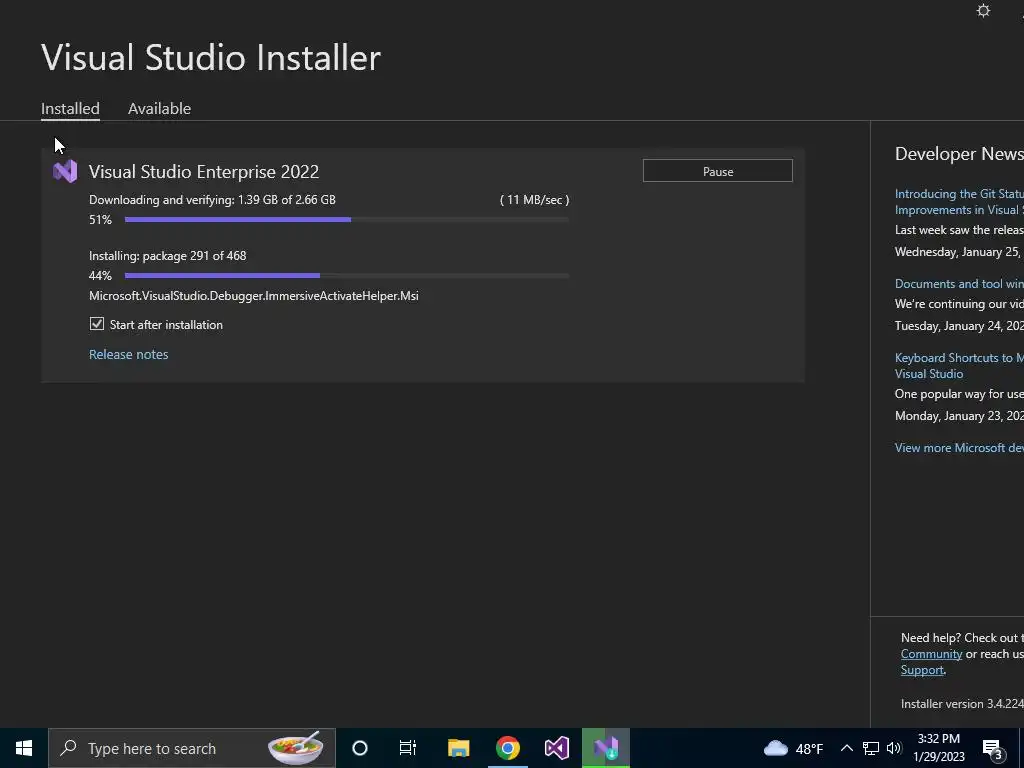Screen dimensions: 1024x768
Task: Open Cortana circle icon in taskbar
Action: [x=360, y=748]
